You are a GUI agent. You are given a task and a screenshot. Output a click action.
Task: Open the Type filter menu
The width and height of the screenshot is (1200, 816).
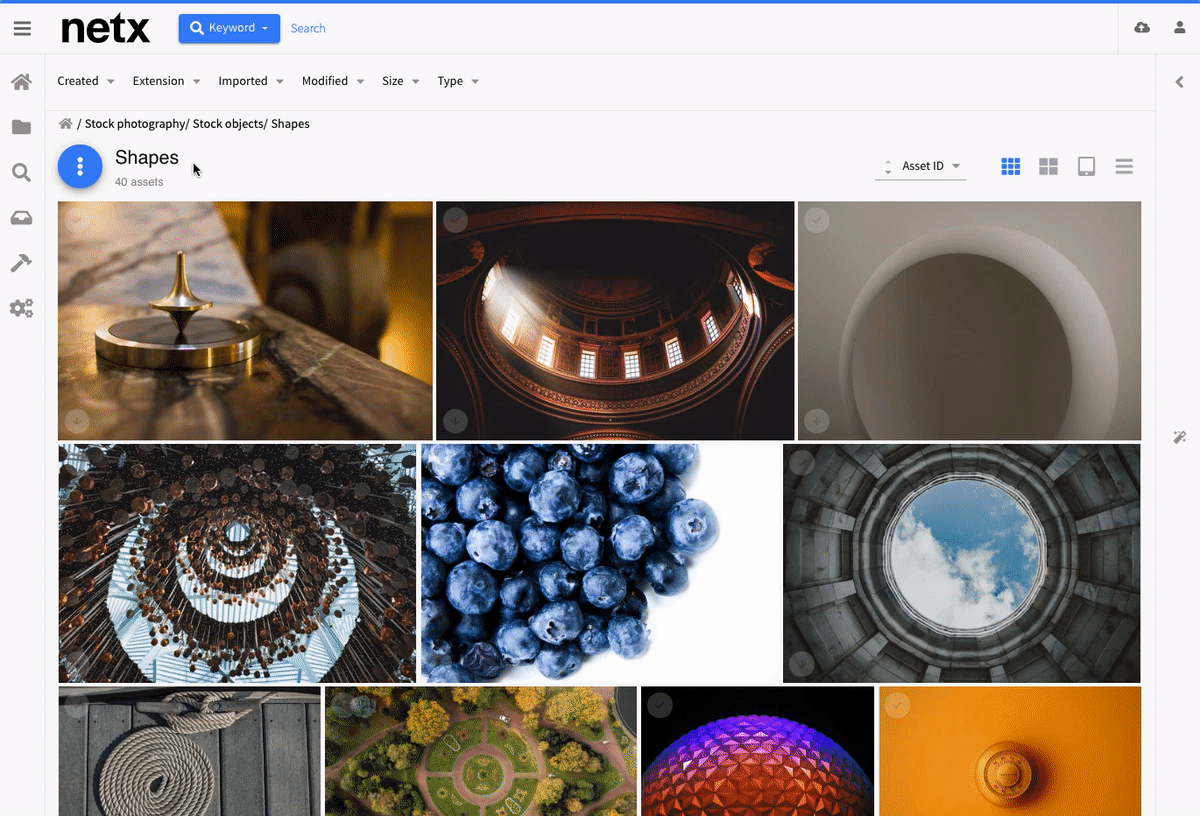pyautogui.click(x=457, y=81)
